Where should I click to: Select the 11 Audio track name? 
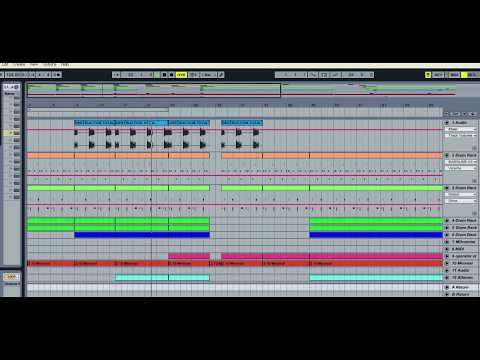(x=460, y=270)
